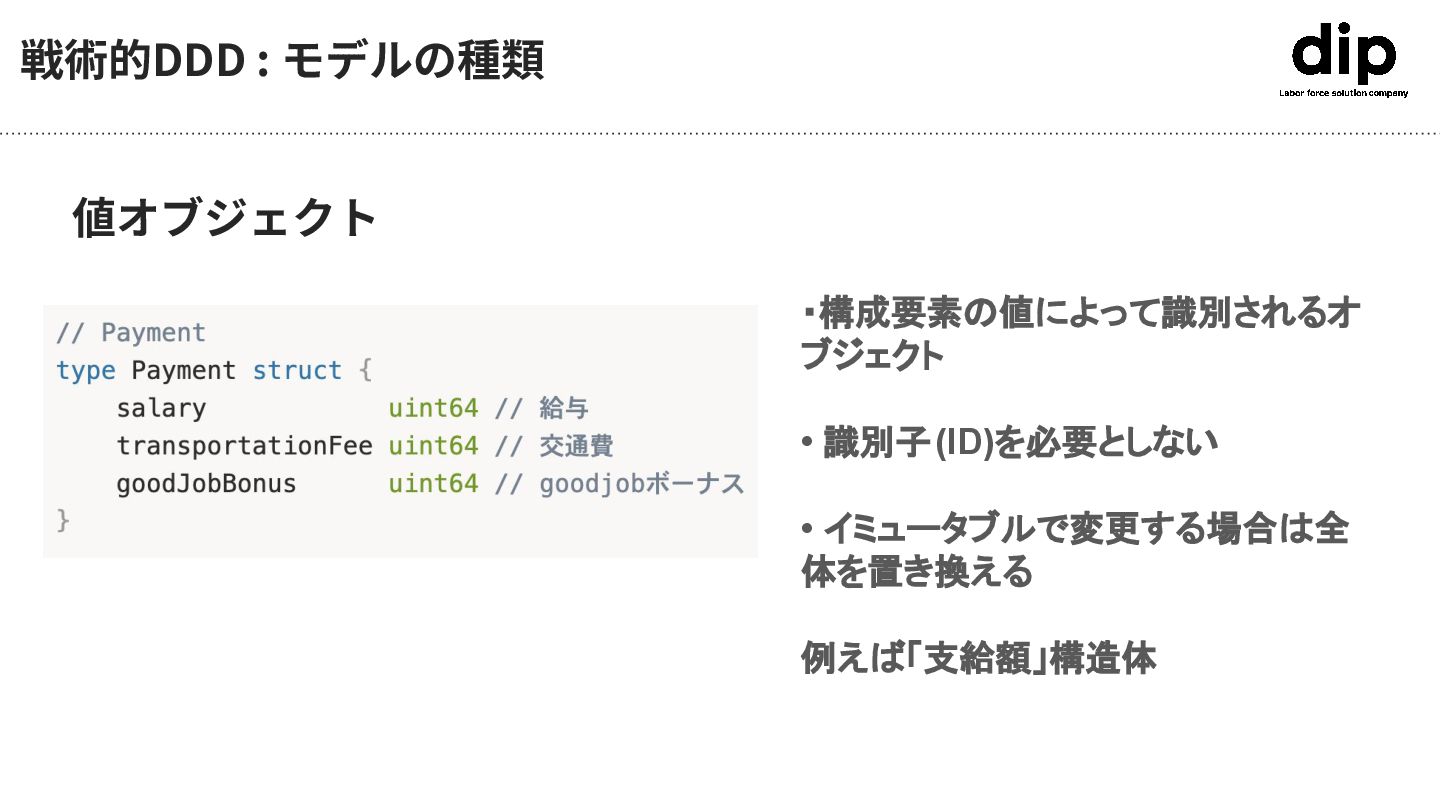Image resolution: width=1440 pixels, height=810 pixels.
Task: Click the 交通費 comment in code
Action: (x=576, y=446)
